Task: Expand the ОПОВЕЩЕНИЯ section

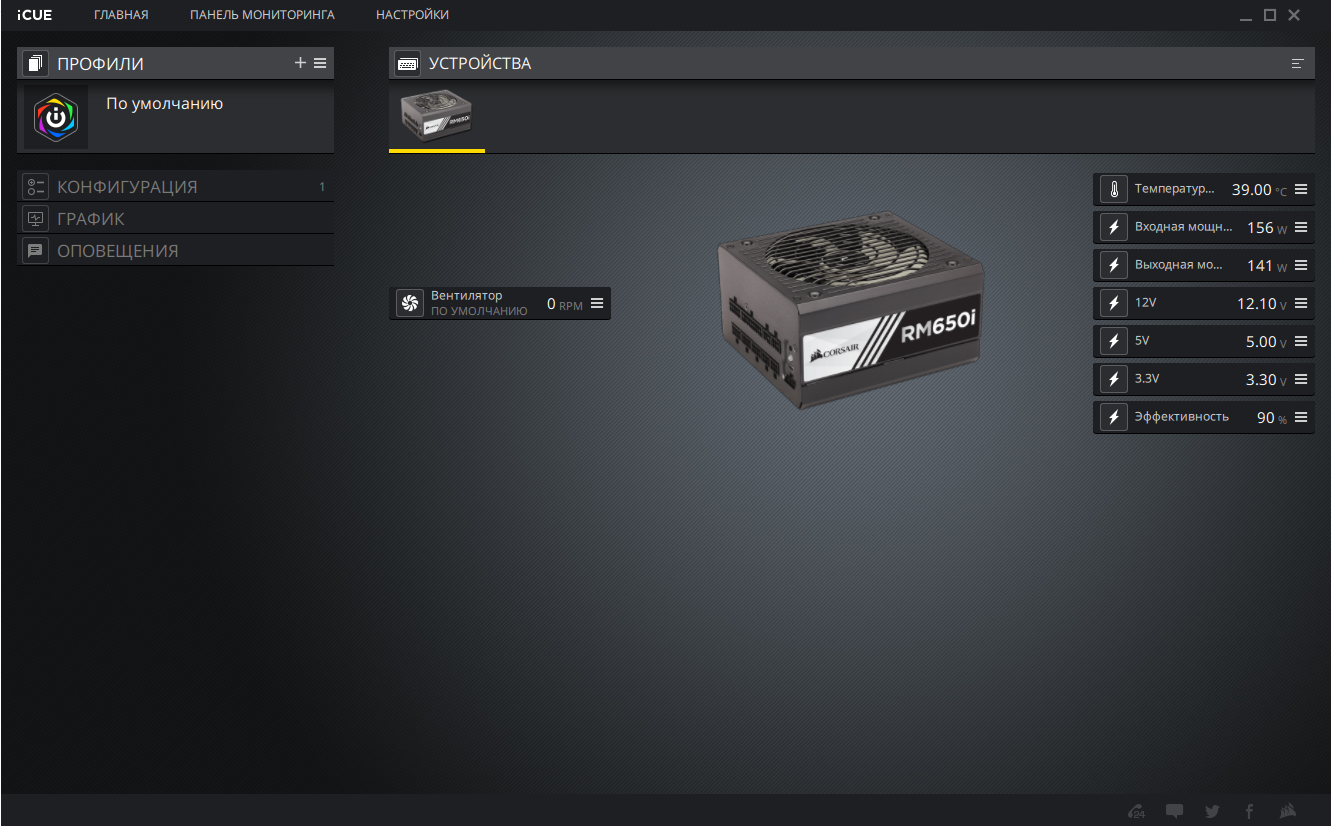Action: [176, 251]
